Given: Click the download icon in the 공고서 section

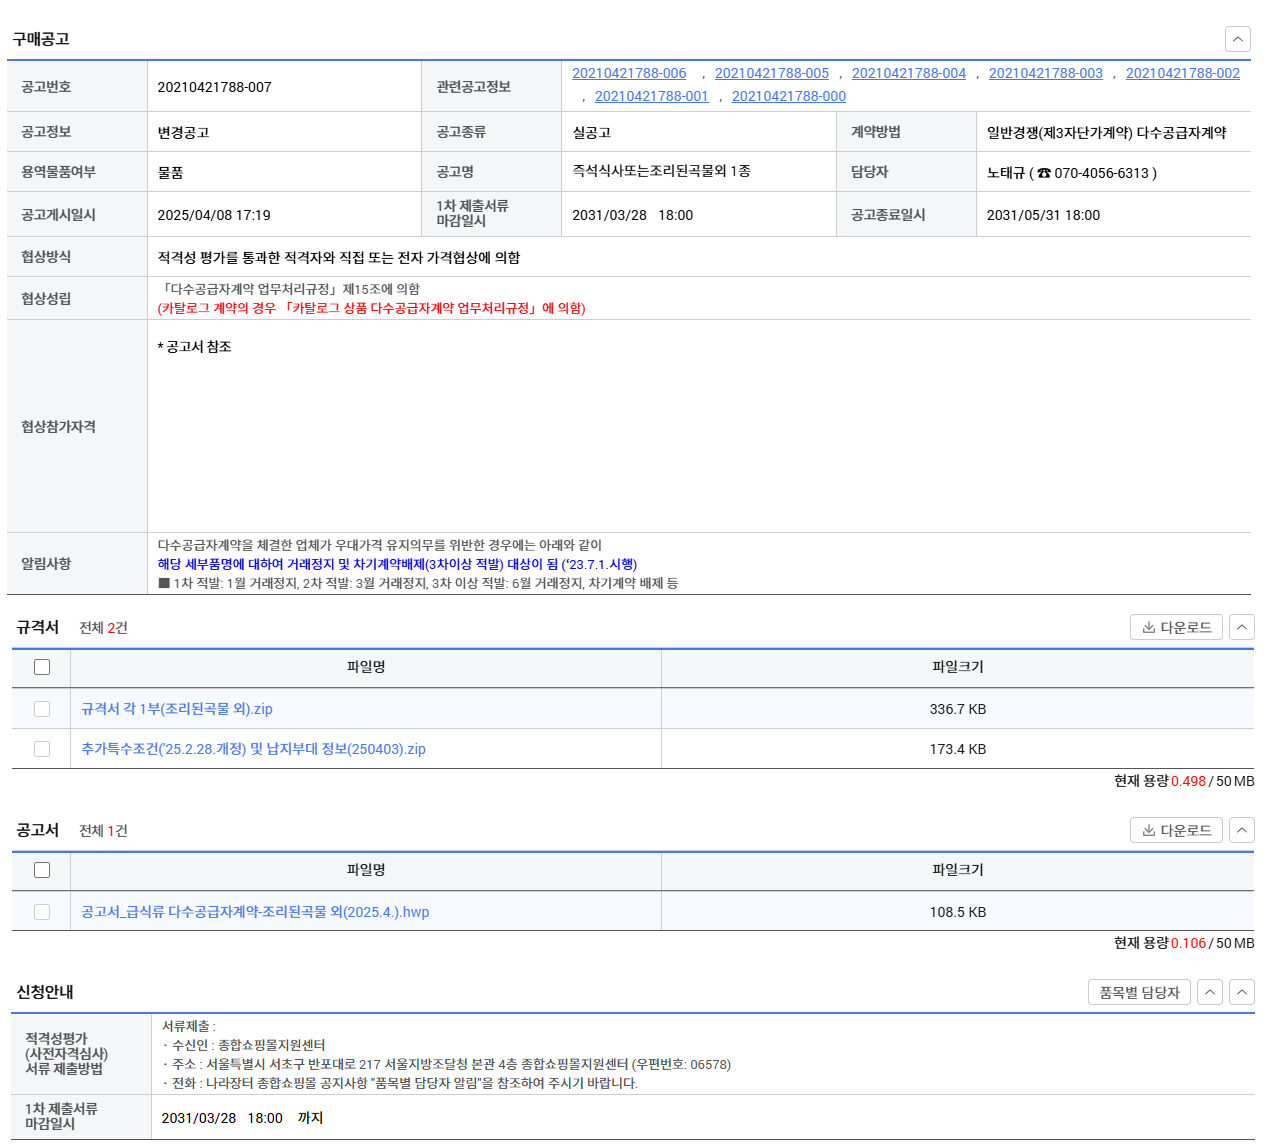Looking at the screenshot, I should (1149, 830).
